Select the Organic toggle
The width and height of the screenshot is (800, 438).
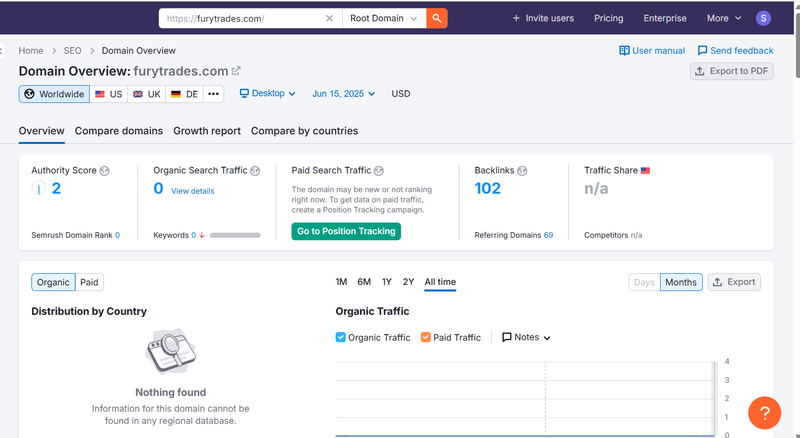[x=53, y=282]
